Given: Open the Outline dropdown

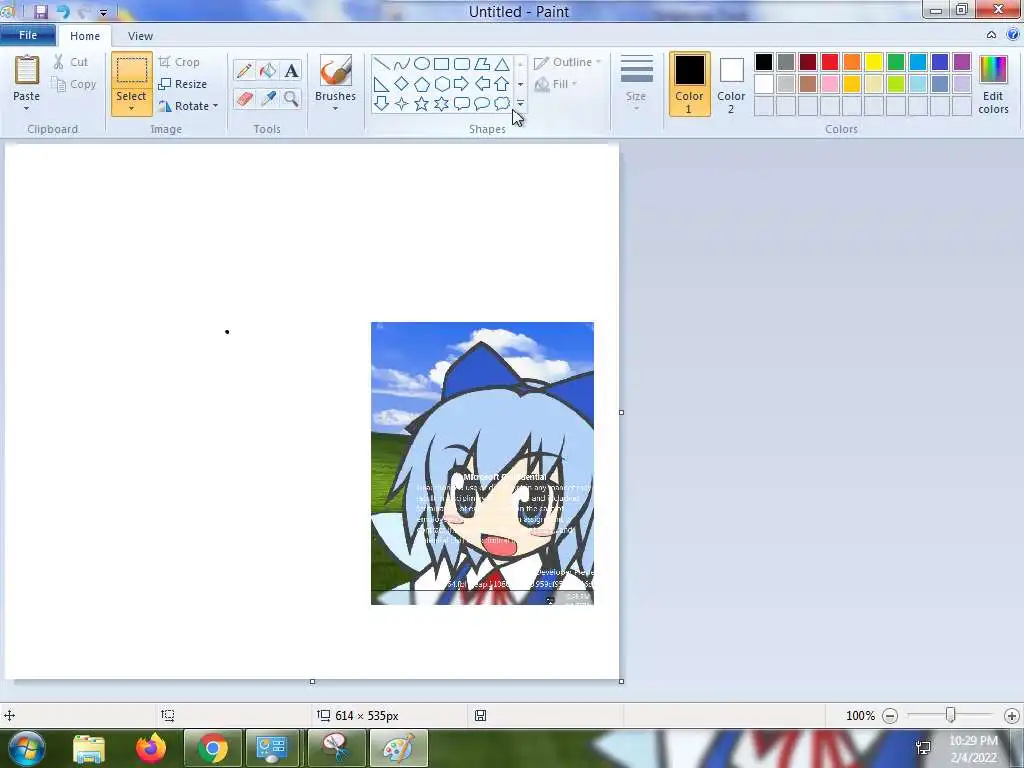Looking at the screenshot, I should click(567, 63).
